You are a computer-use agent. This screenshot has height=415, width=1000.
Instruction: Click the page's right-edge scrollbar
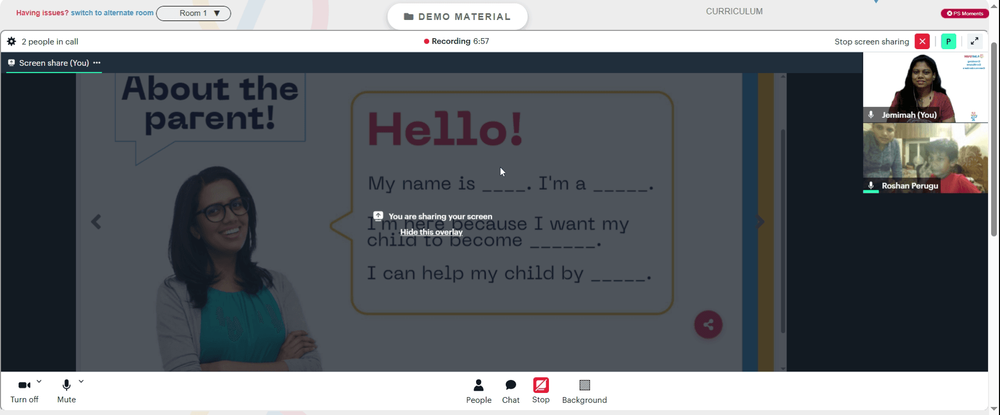click(x=995, y=139)
